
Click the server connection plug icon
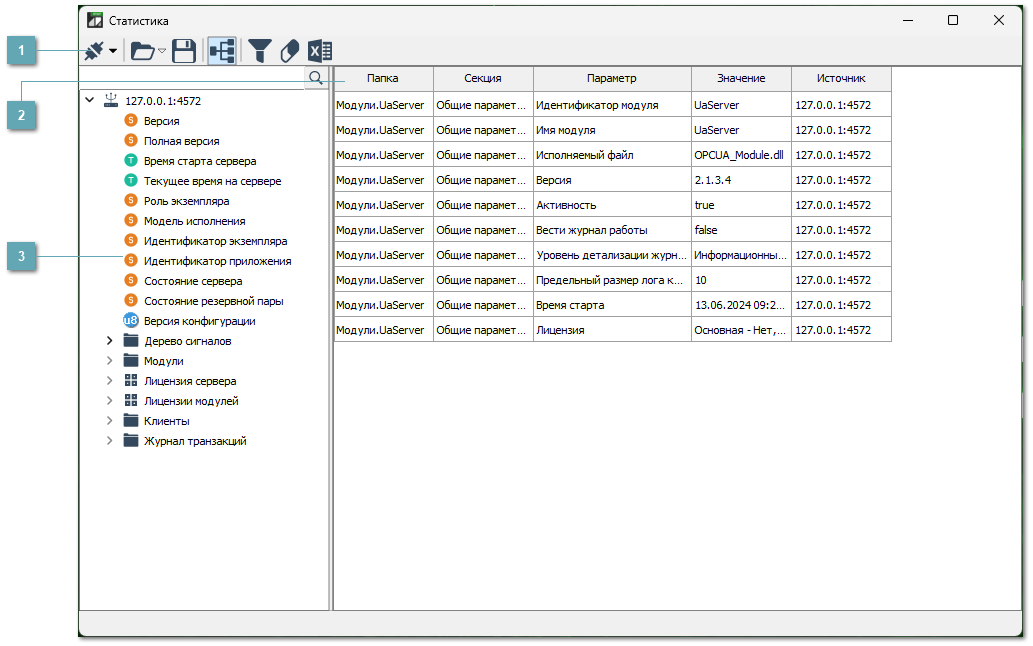tap(93, 51)
